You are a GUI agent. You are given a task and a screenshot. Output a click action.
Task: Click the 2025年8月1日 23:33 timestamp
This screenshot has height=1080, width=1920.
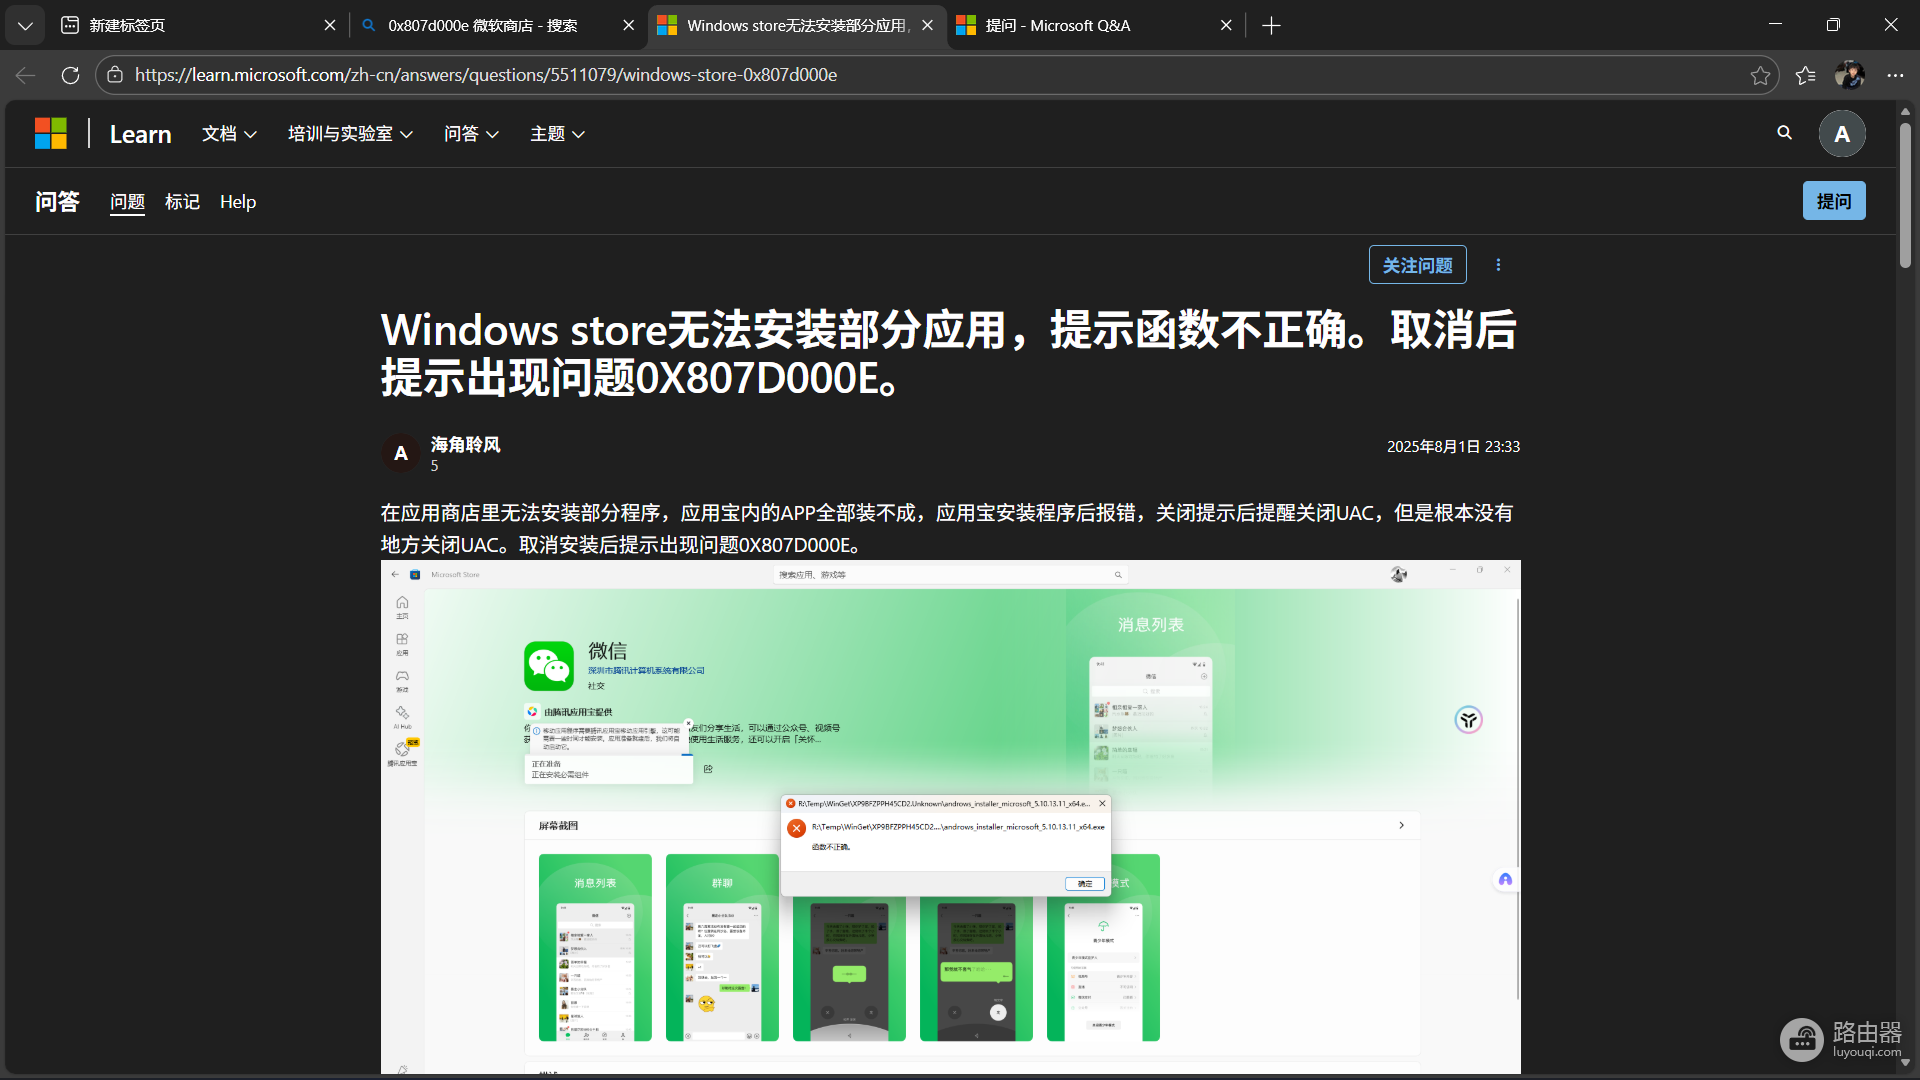pyautogui.click(x=1453, y=447)
